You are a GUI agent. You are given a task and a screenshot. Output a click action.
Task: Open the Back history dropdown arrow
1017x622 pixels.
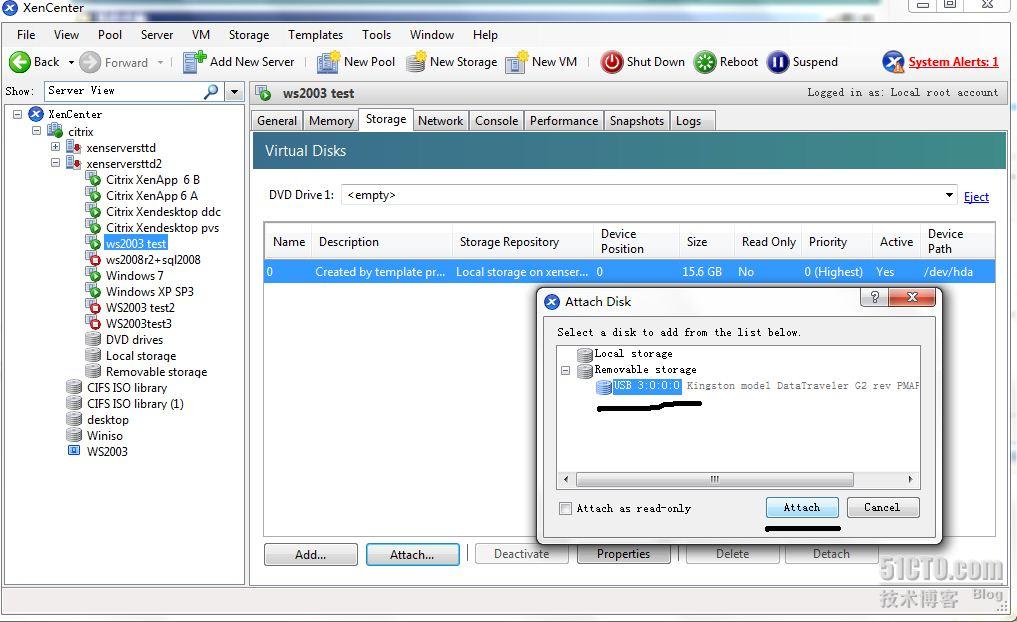(x=71, y=63)
